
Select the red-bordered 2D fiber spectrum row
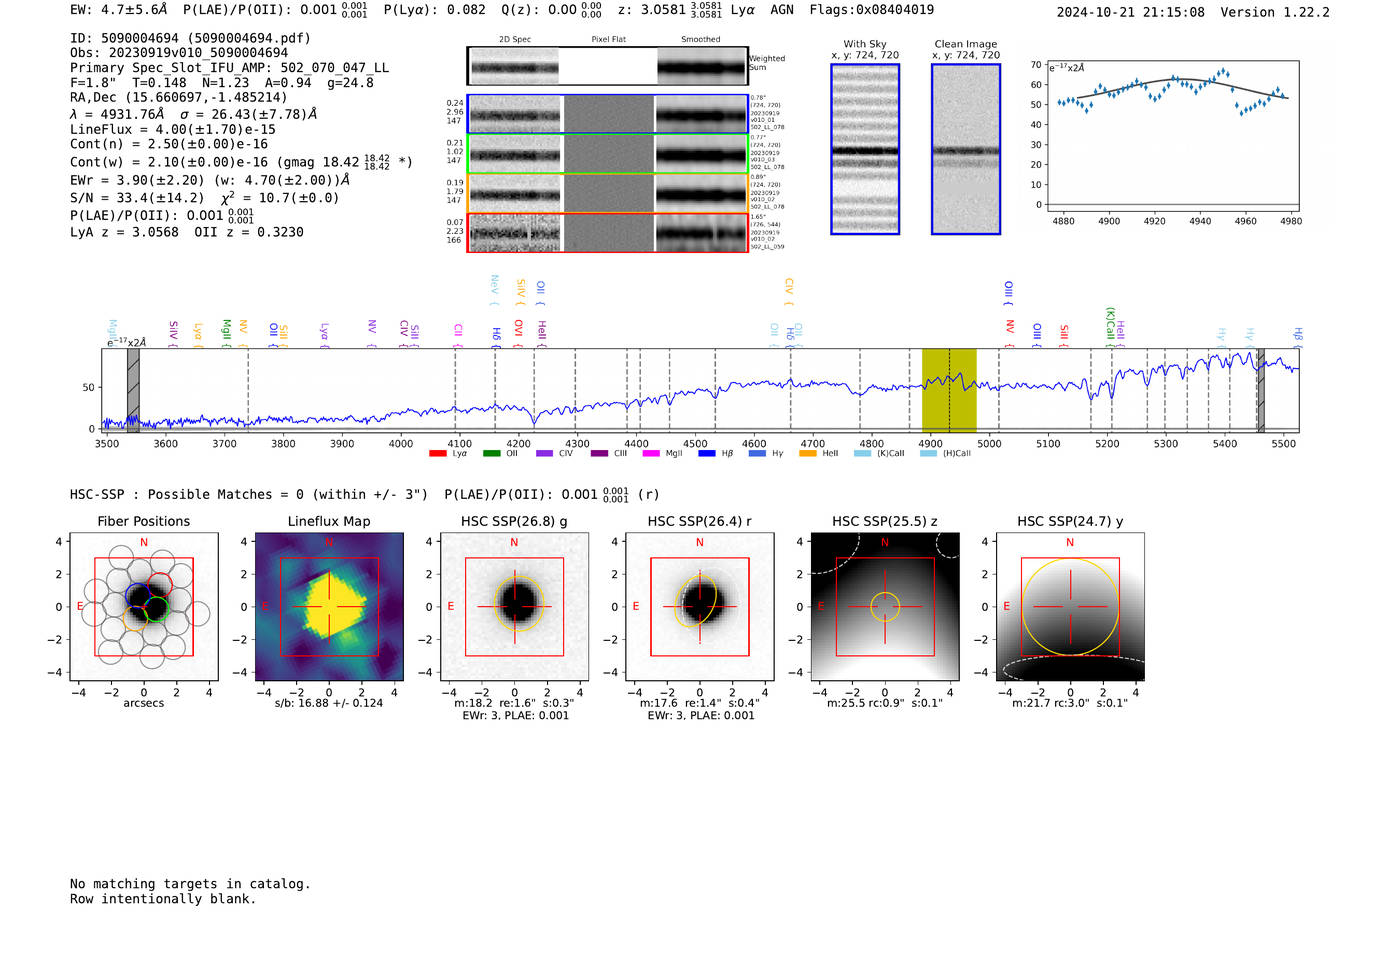[607, 233]
